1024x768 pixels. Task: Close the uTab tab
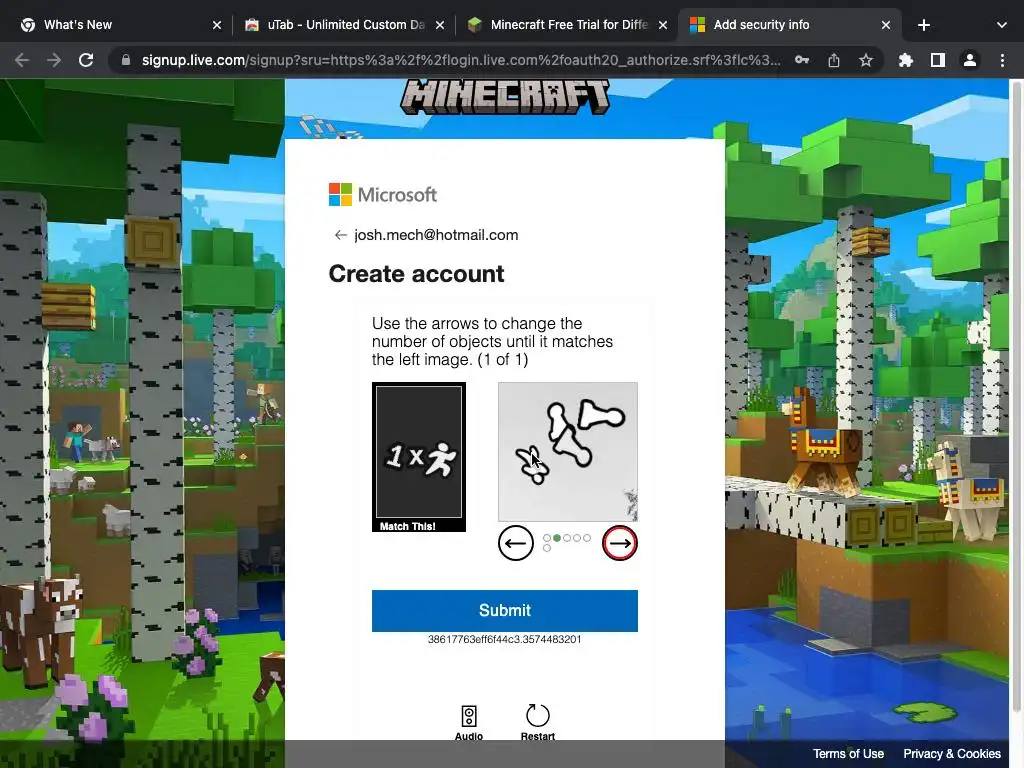tap(440, 25)
